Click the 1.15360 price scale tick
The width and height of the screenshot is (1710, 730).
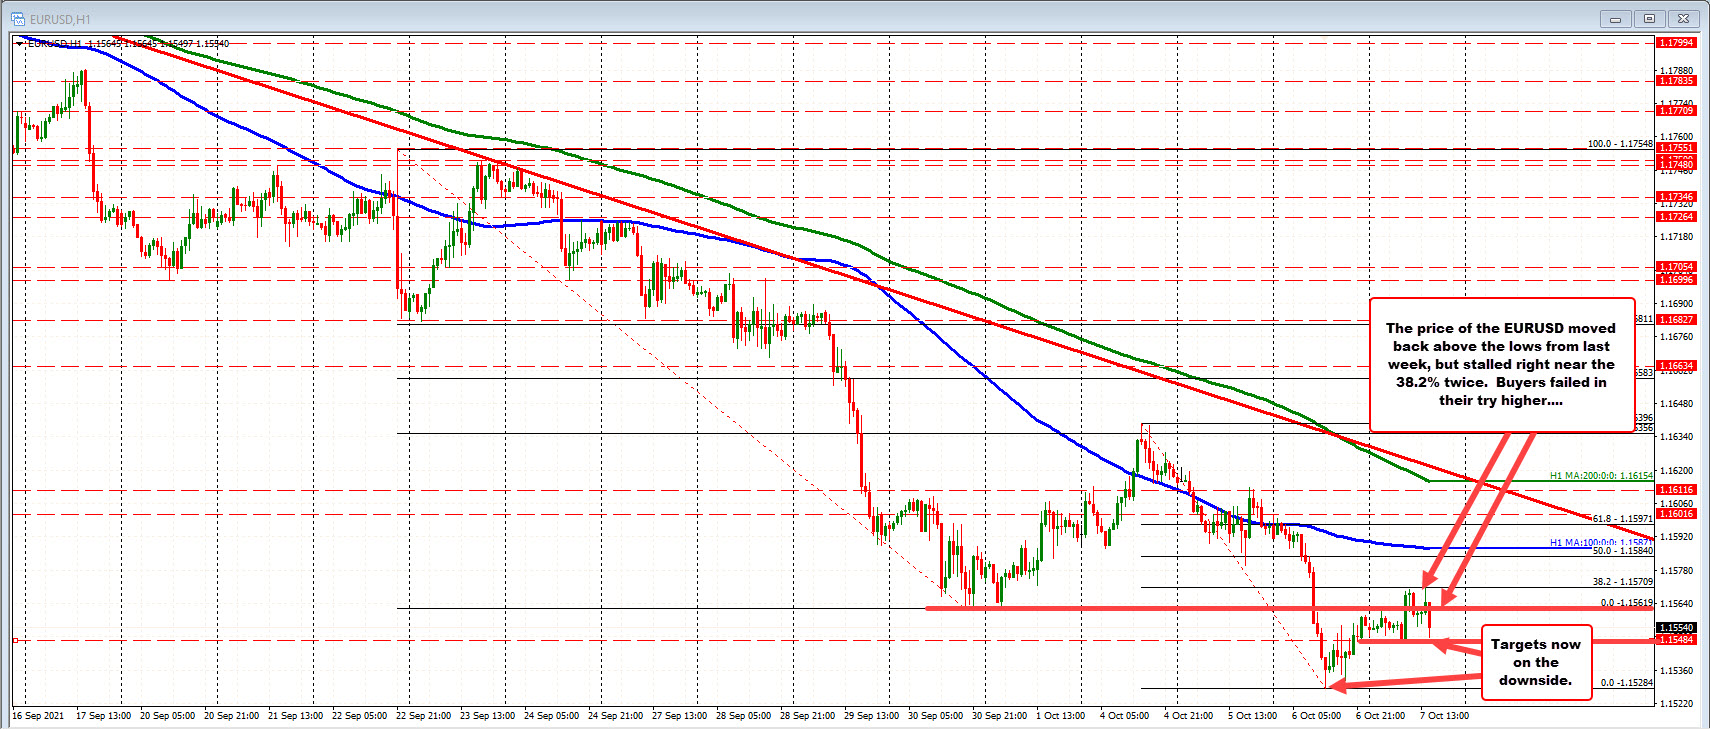pos(1677,671)
